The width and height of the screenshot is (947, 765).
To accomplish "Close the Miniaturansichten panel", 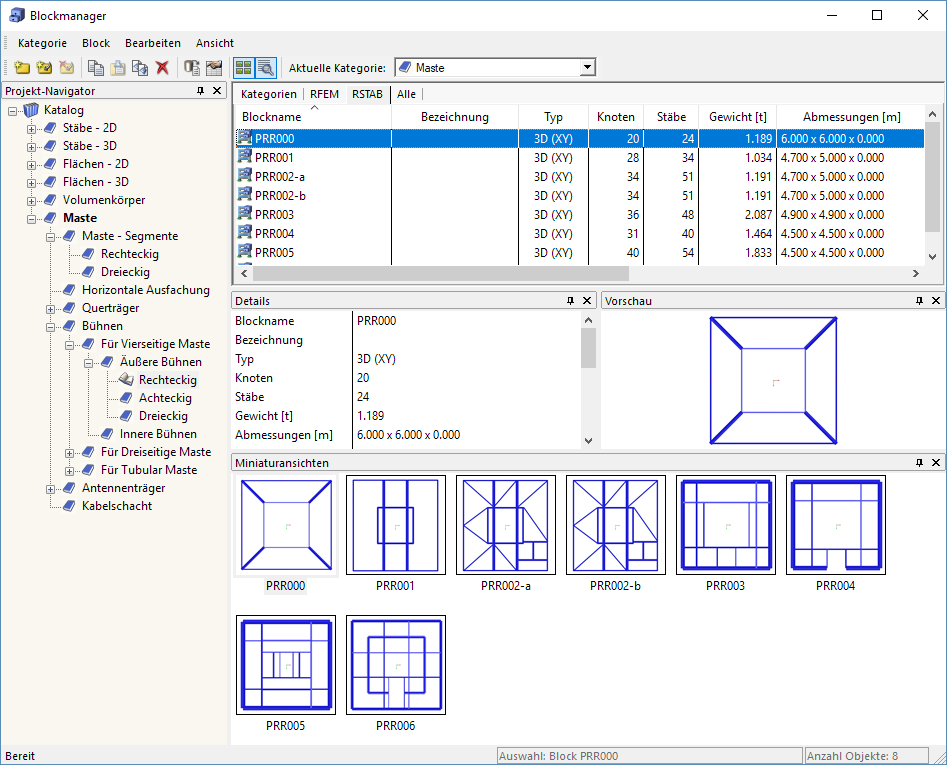I will 936,463.
